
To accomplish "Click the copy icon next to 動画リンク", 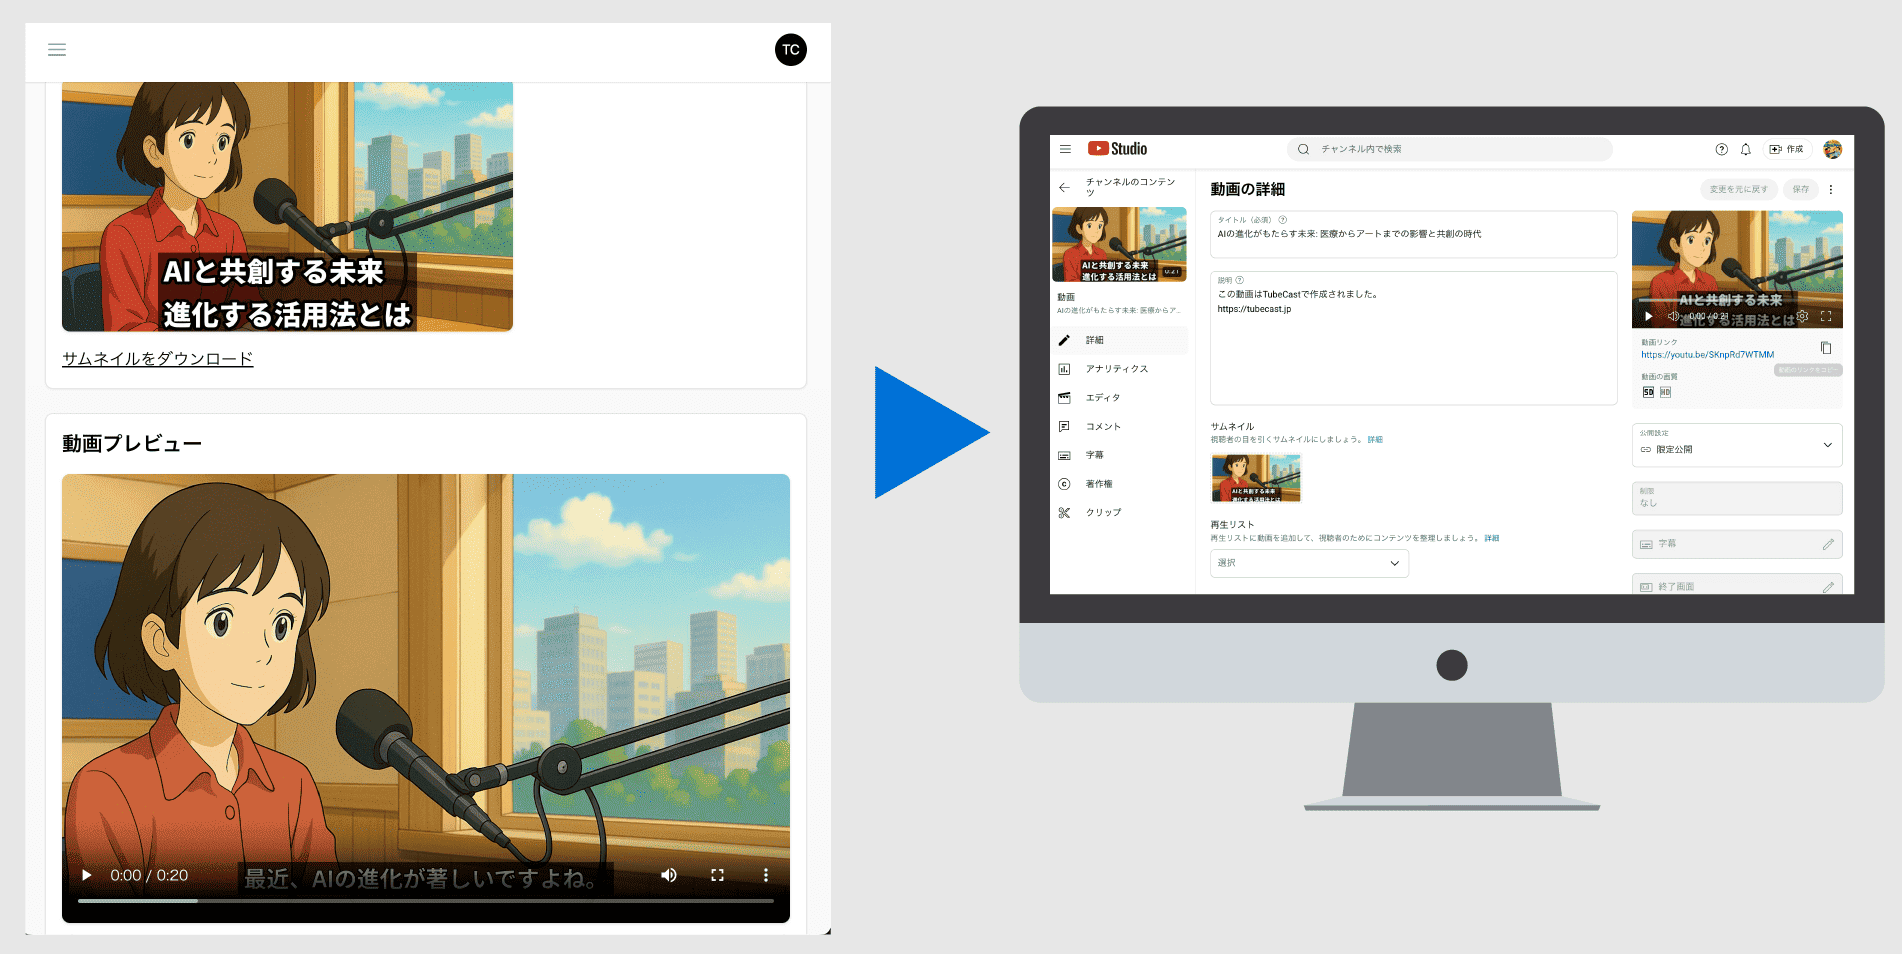I will [1828, 347].
